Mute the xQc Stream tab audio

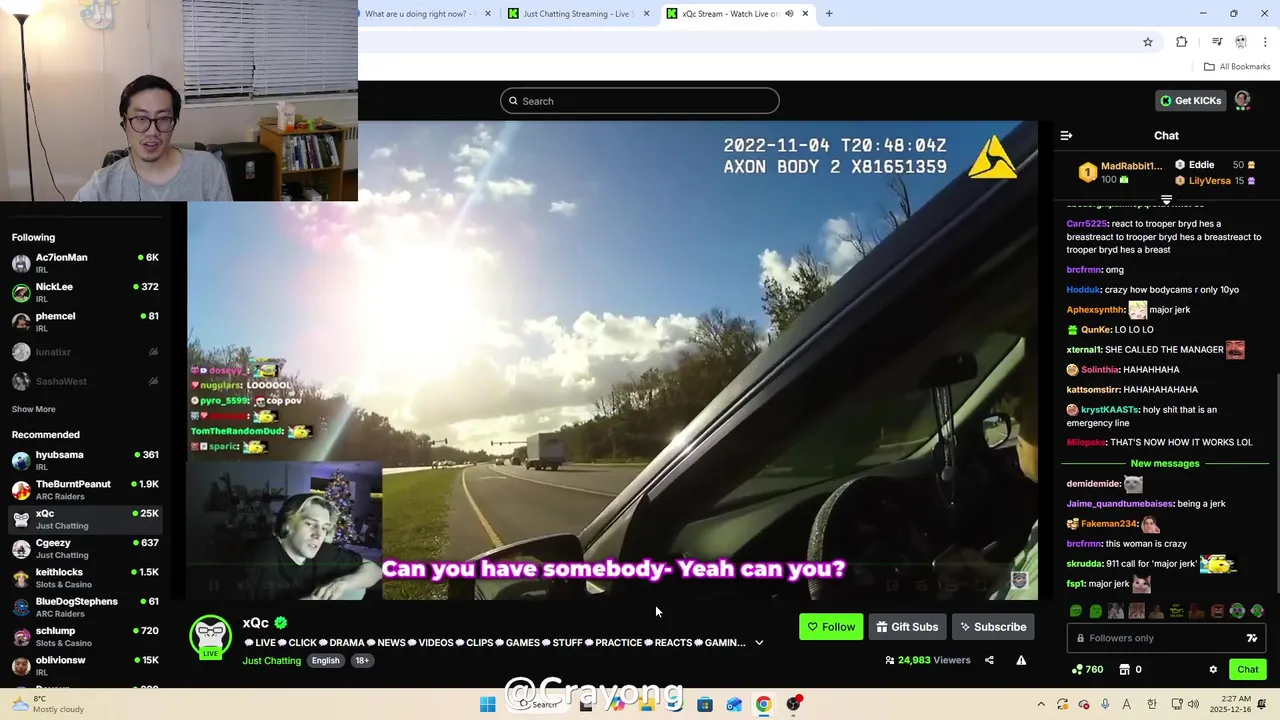click(x=789, y=14)
